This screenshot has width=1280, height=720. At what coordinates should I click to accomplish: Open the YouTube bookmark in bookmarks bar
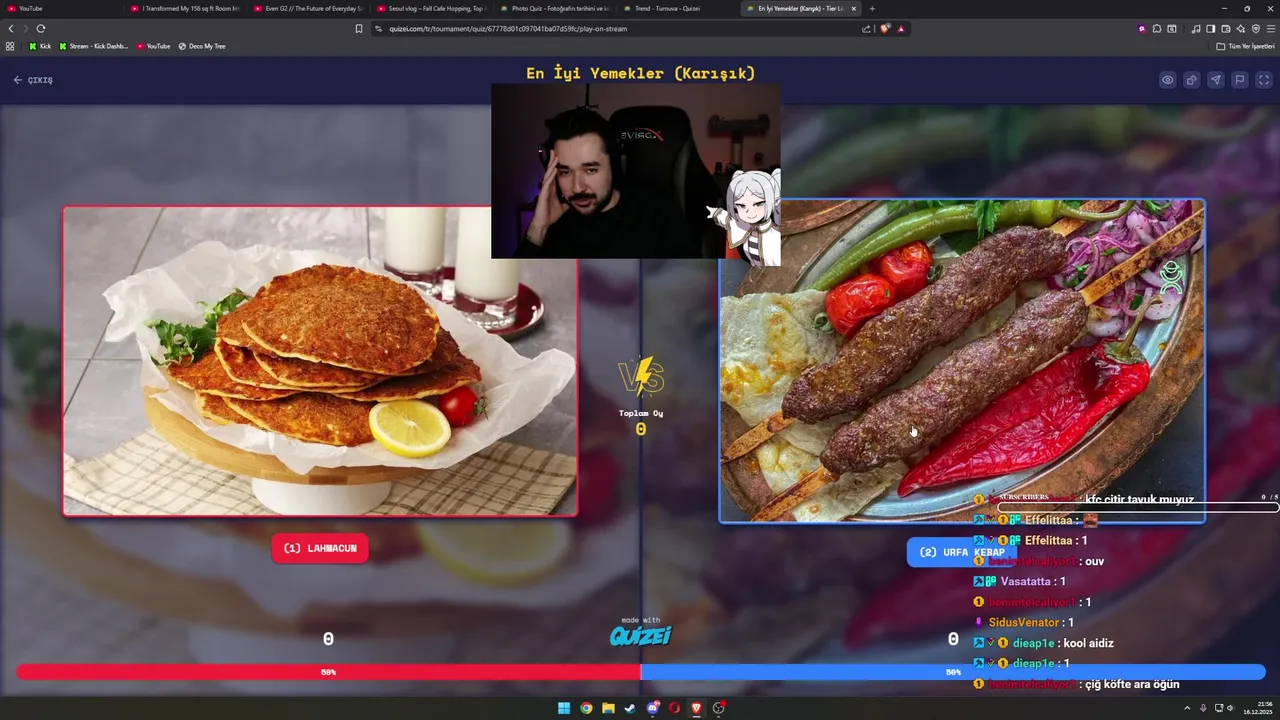coord(153,46)
